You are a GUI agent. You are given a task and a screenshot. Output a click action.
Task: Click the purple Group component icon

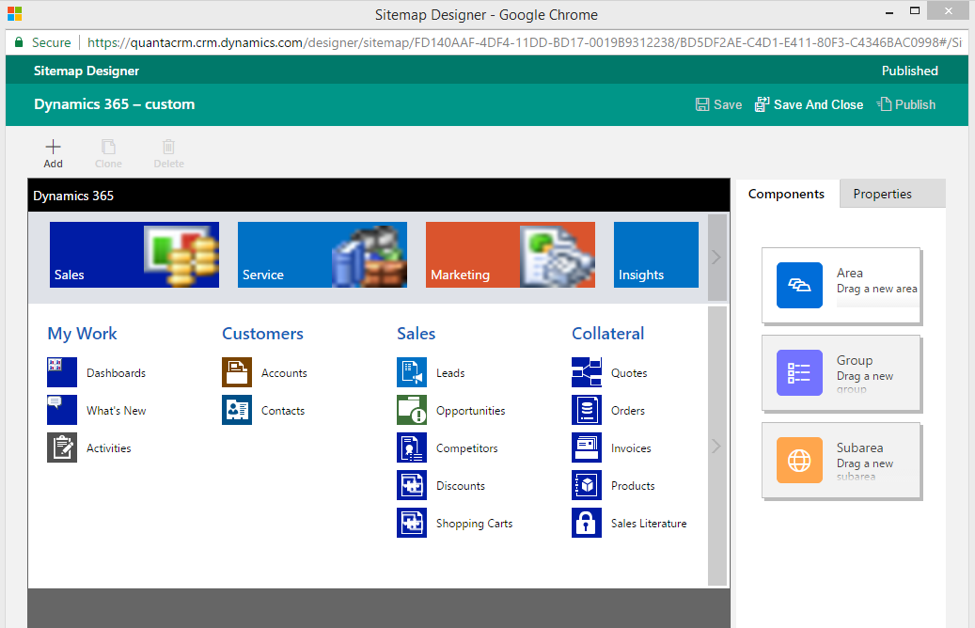click(x=800, y=372)
